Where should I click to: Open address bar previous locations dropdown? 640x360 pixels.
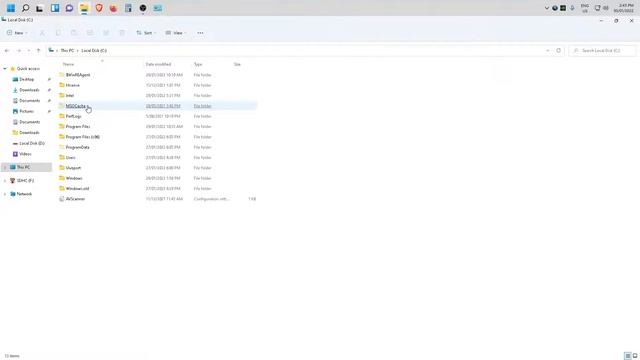(x=547, y=51)
